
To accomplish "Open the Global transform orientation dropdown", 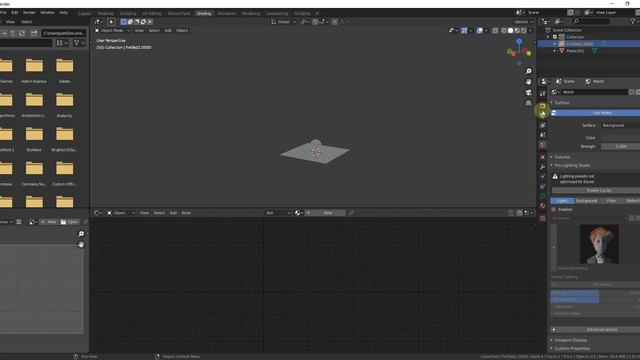I will click(x=284, y=22).
